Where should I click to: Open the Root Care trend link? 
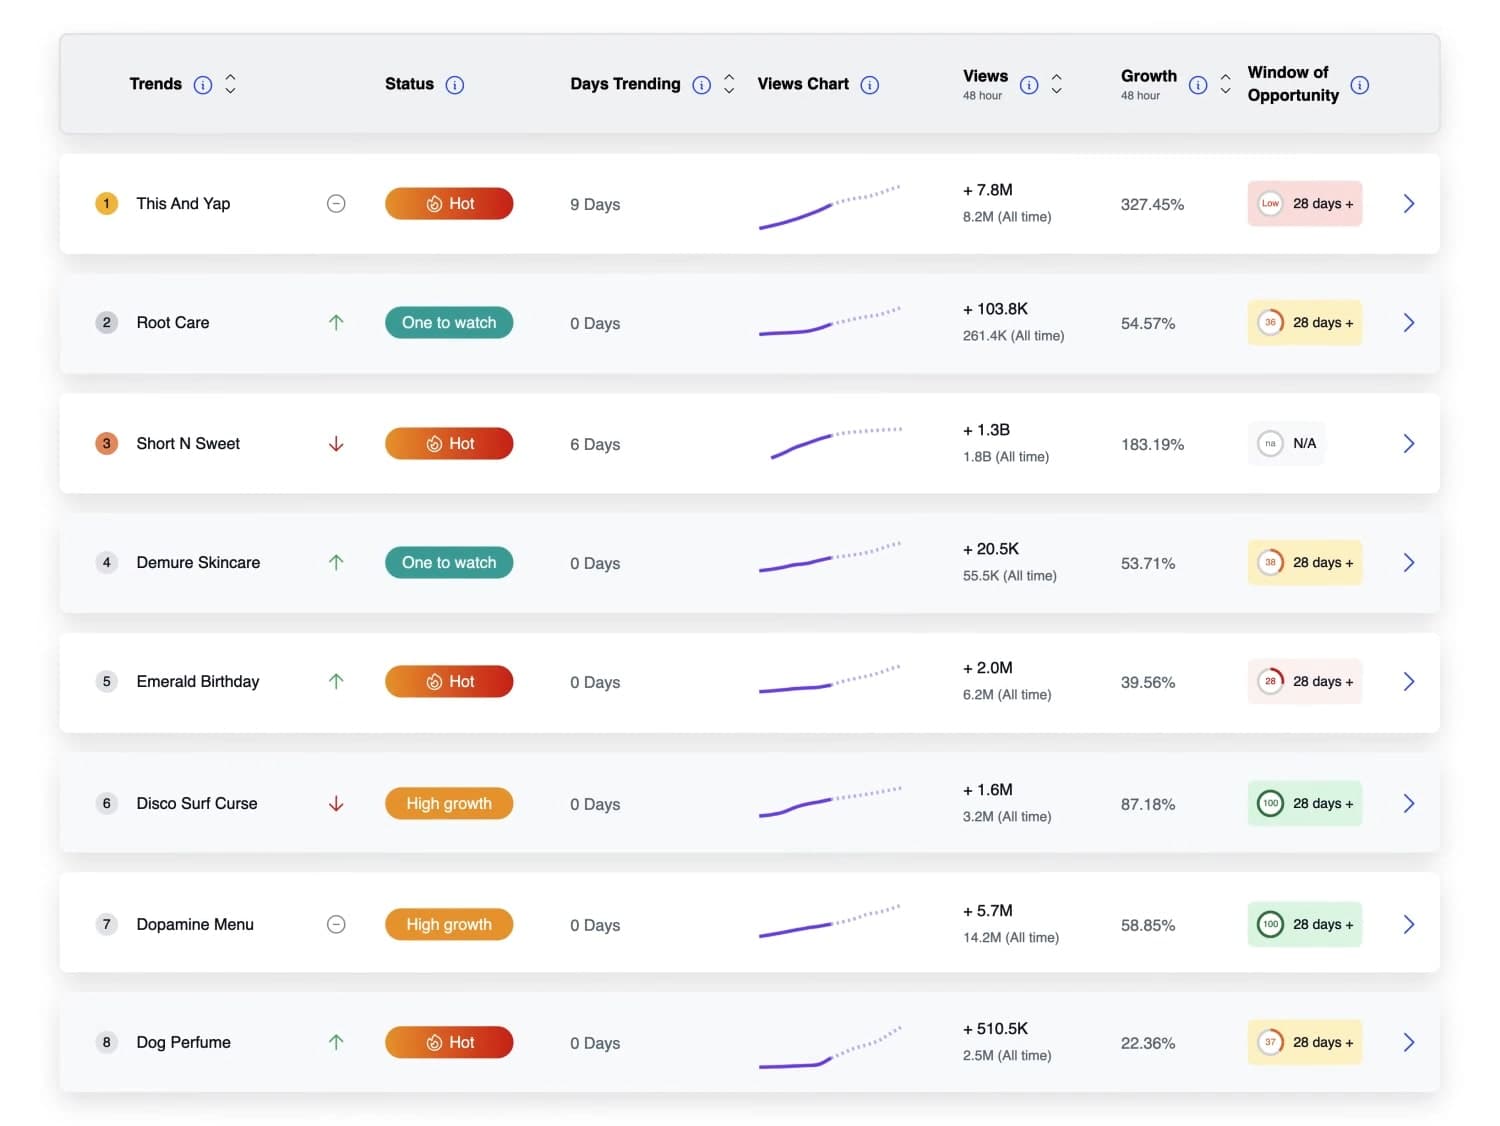coord(173,323)
